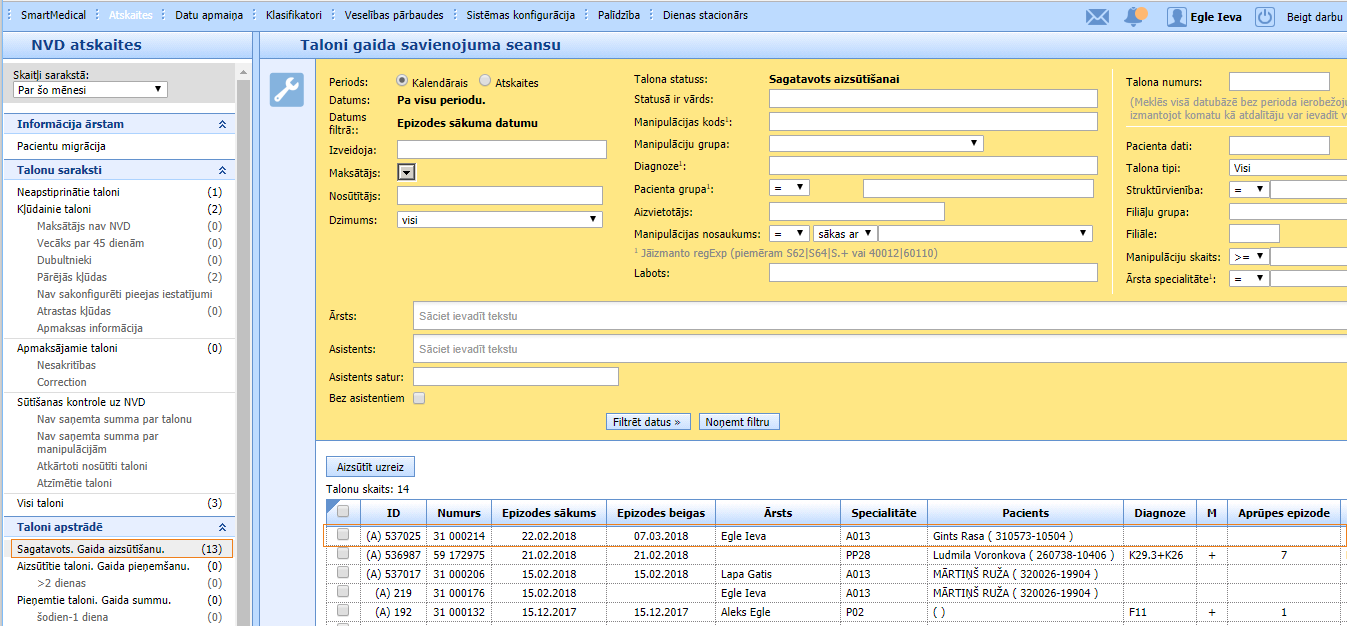Click the notifications bell icon
The height and width of the screenshot is (626, 1347).
[x=1134, y=17]
